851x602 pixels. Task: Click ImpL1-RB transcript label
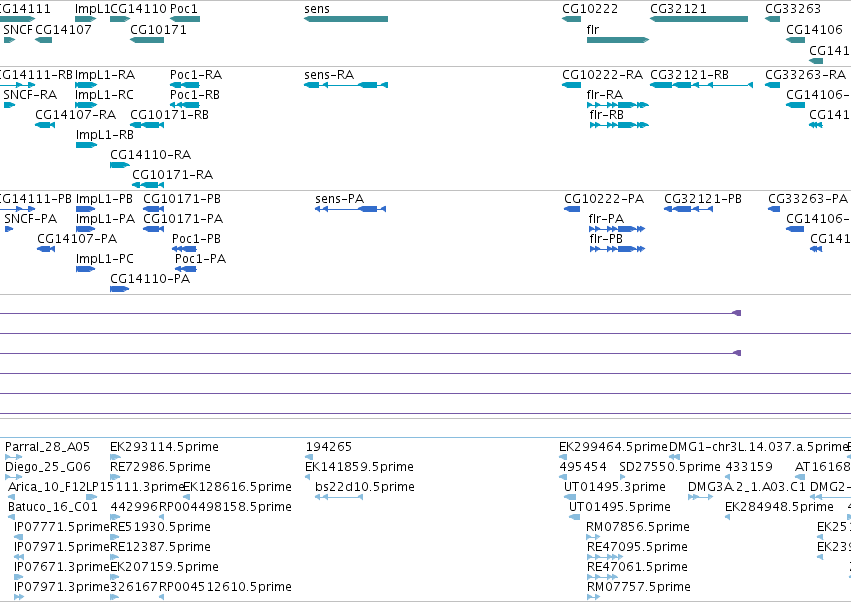click(x=105, y=135)
